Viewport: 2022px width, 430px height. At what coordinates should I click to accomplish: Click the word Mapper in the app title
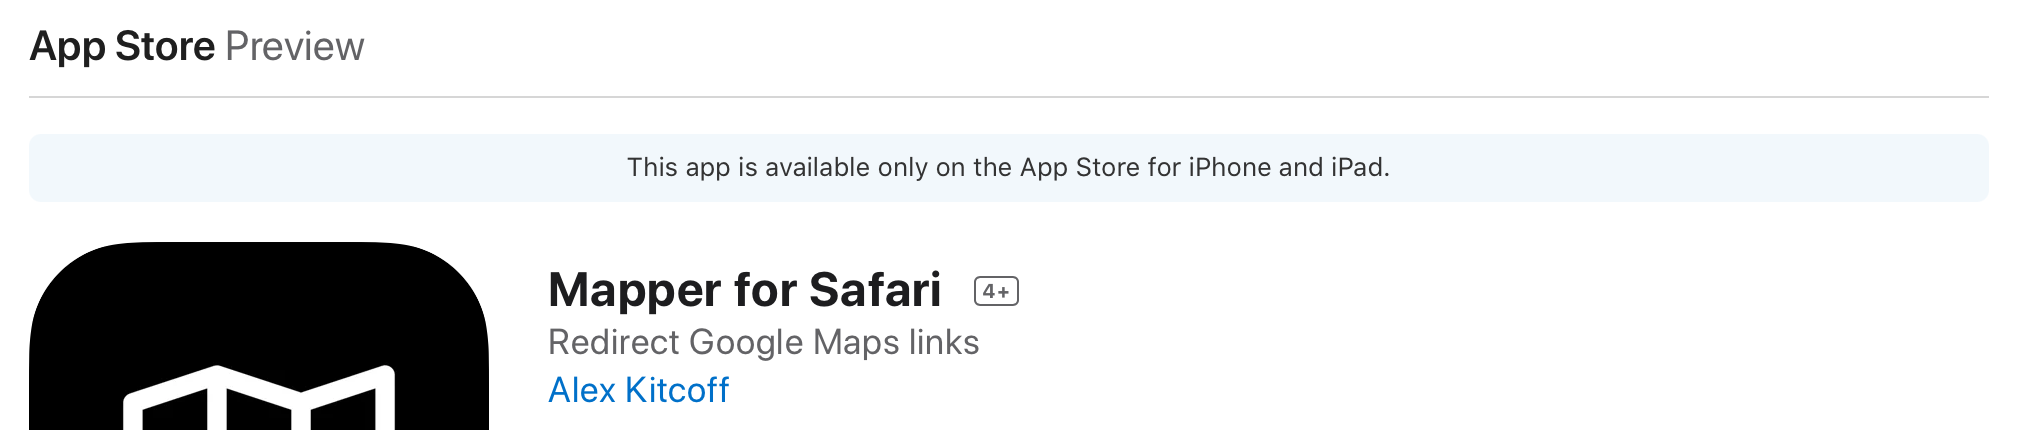[x=635, y=290]
